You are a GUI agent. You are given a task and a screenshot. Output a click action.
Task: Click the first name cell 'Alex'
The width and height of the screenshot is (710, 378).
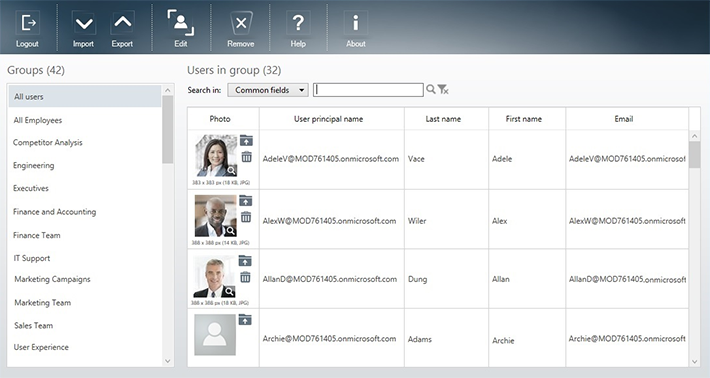tap(527, 219)
